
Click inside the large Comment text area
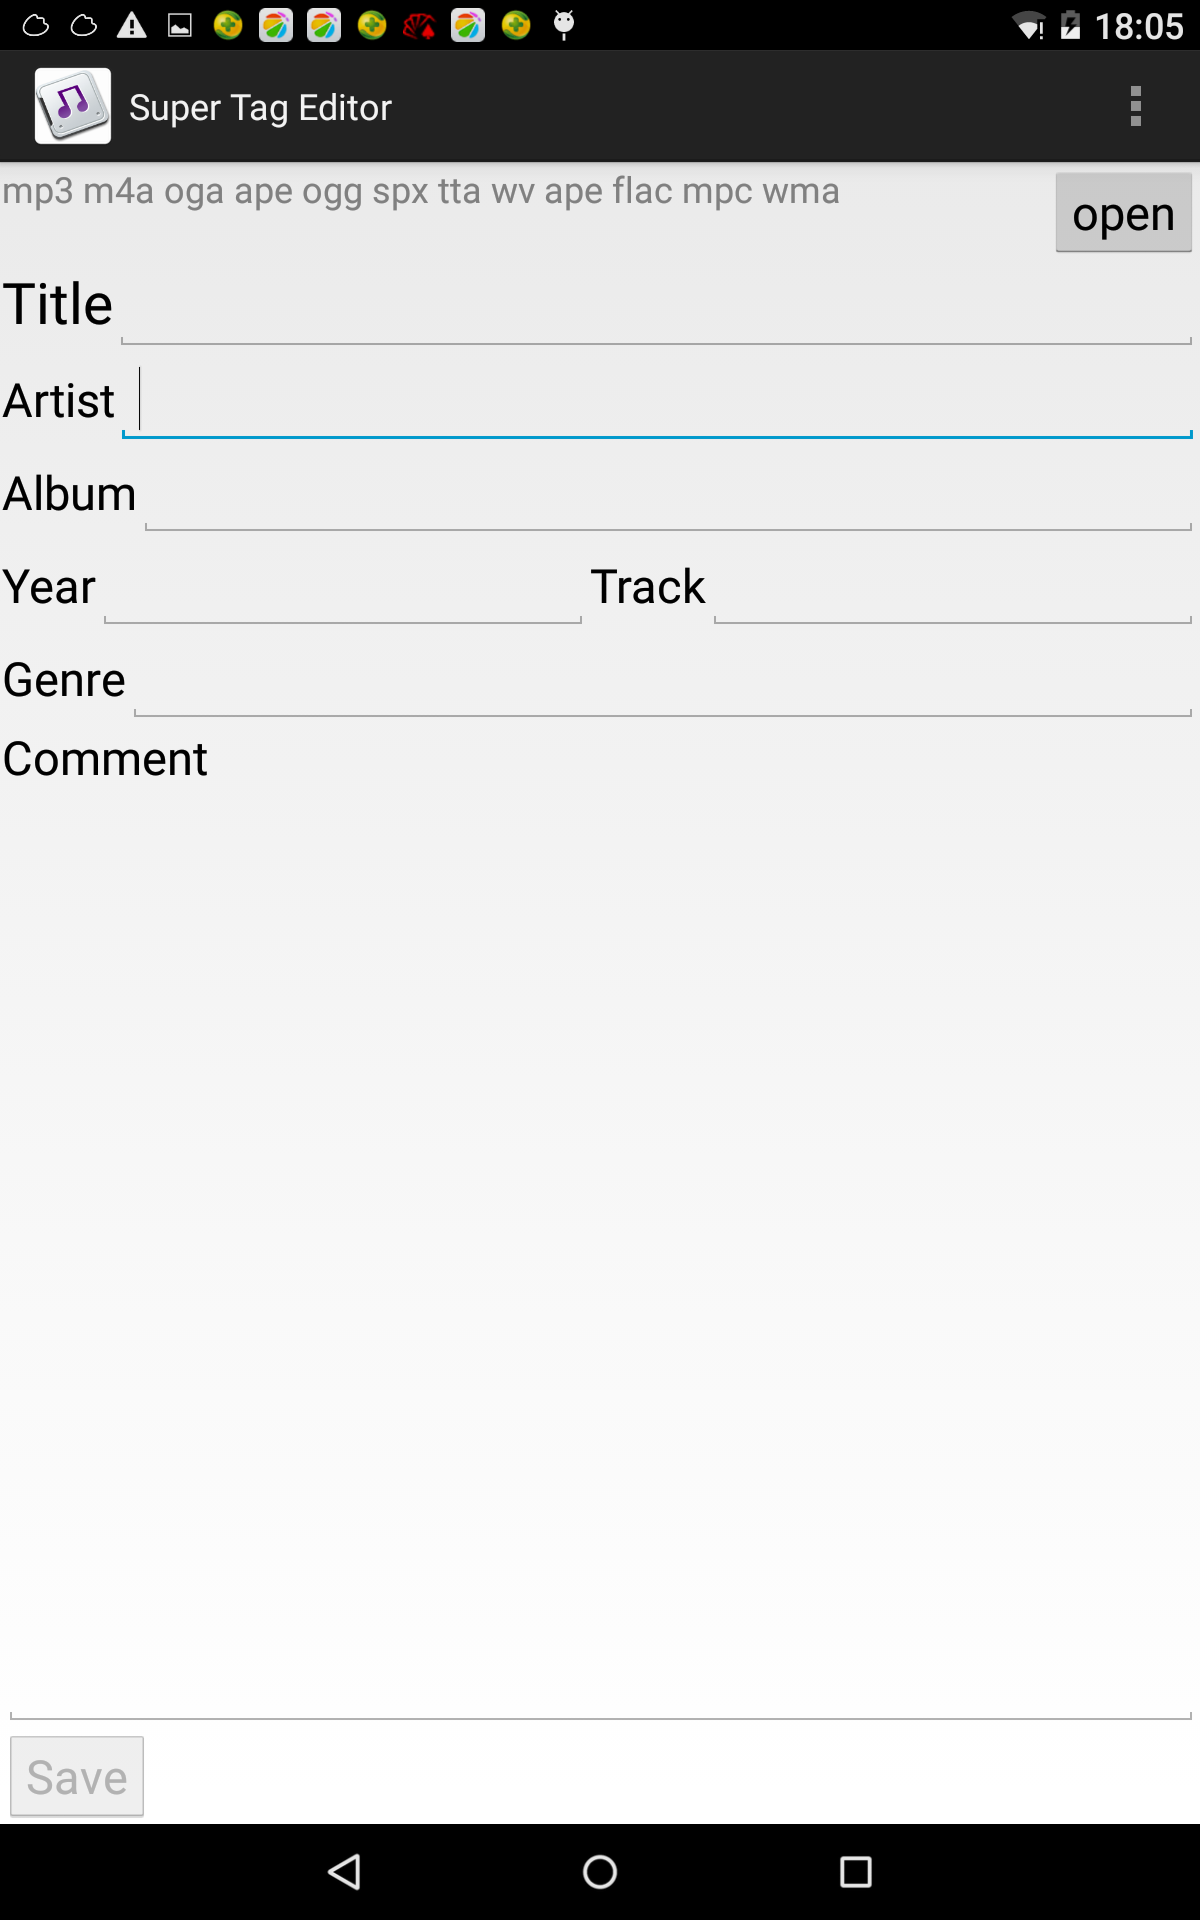(600, 1250)
